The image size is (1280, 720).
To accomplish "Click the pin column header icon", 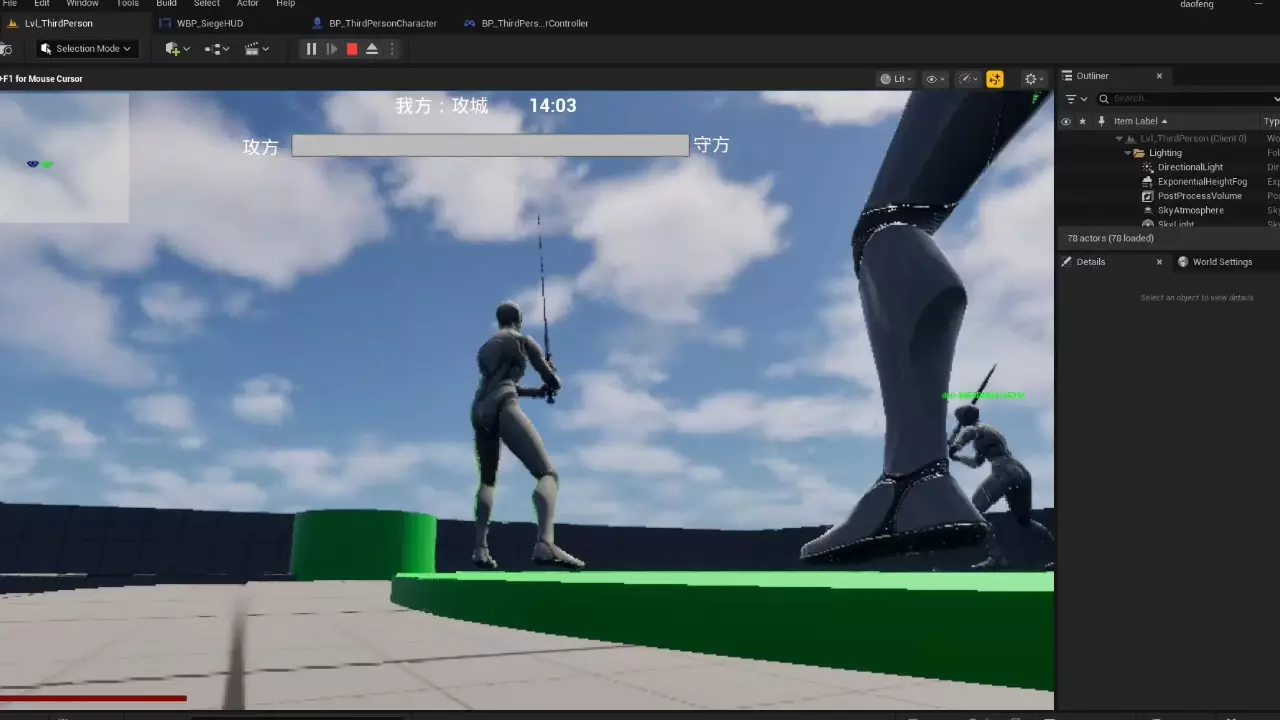I will click(x=1101, y=121).
